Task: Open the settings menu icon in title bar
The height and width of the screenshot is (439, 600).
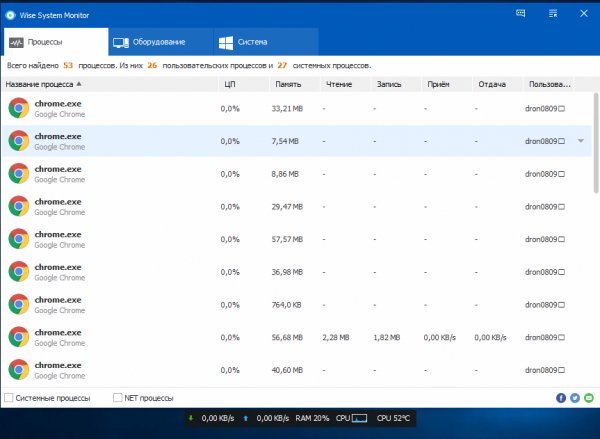Action: 553,14
